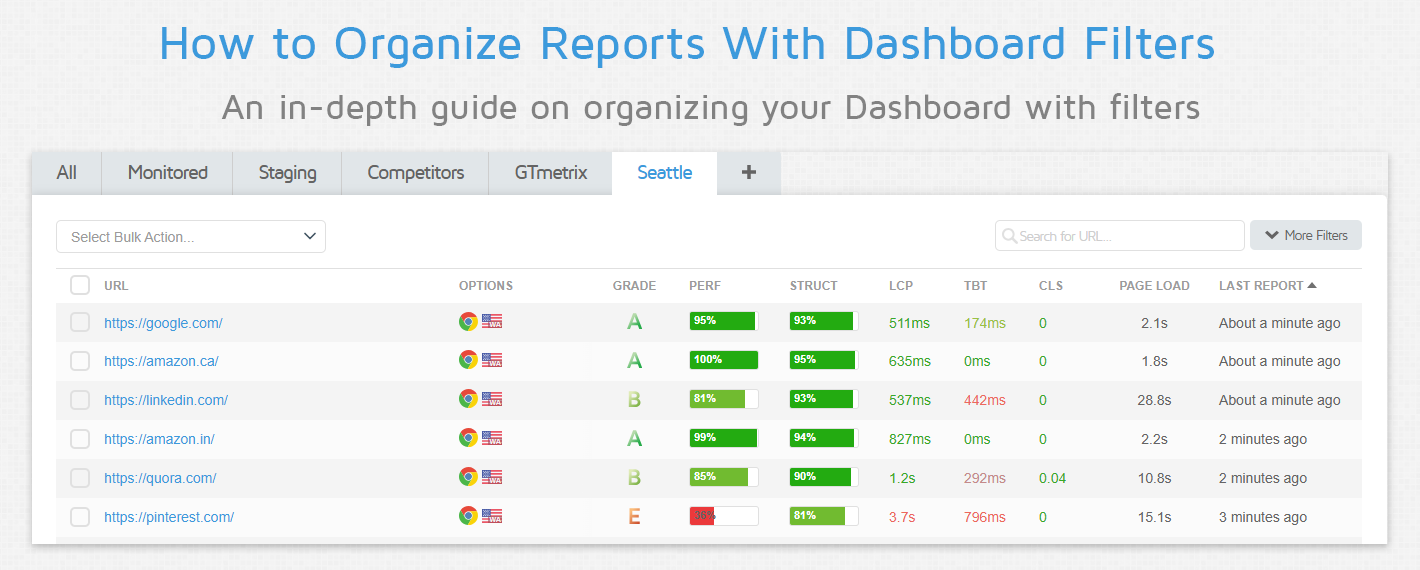The width and height of the screenshot is (1420, 570).
Task: Click the Chrome browser icon in google.com row
Action: 468,322
